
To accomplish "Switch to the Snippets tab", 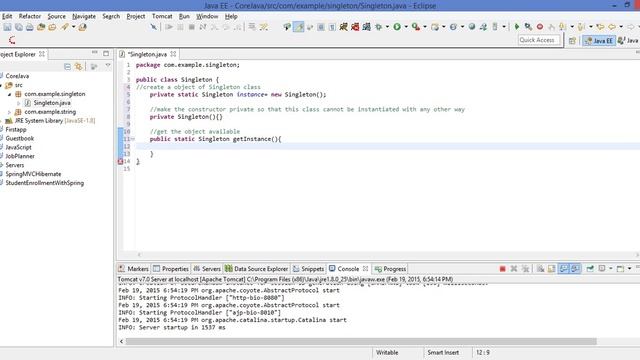I will click(308, 269).
